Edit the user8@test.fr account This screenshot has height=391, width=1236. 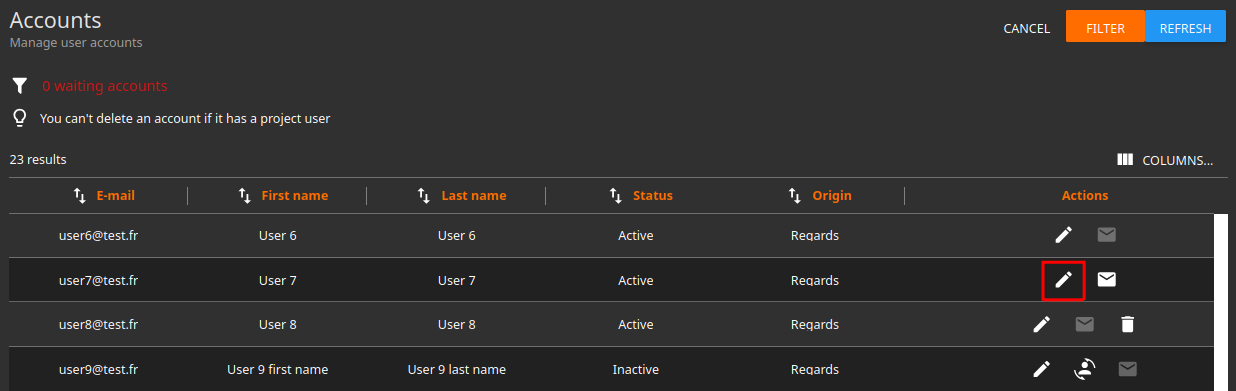click(1042, 324)
